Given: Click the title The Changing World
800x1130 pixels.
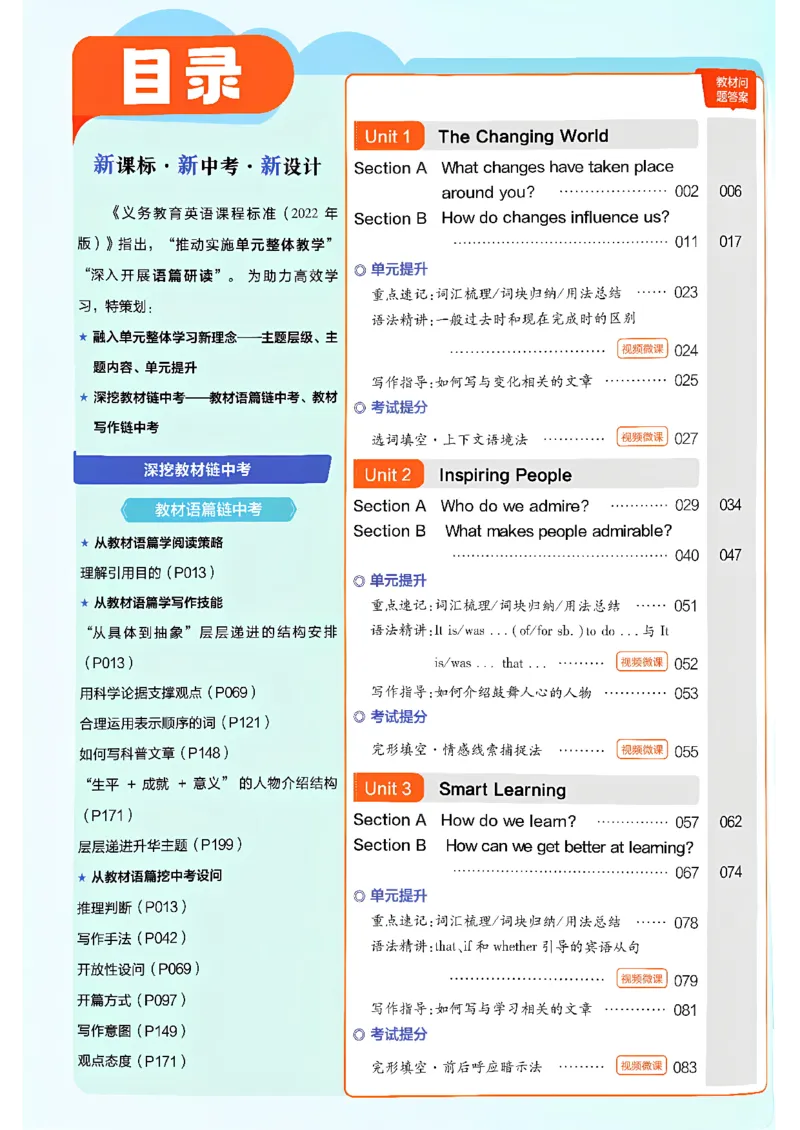Looking at the screenshot, I should (x=523, y=136).
